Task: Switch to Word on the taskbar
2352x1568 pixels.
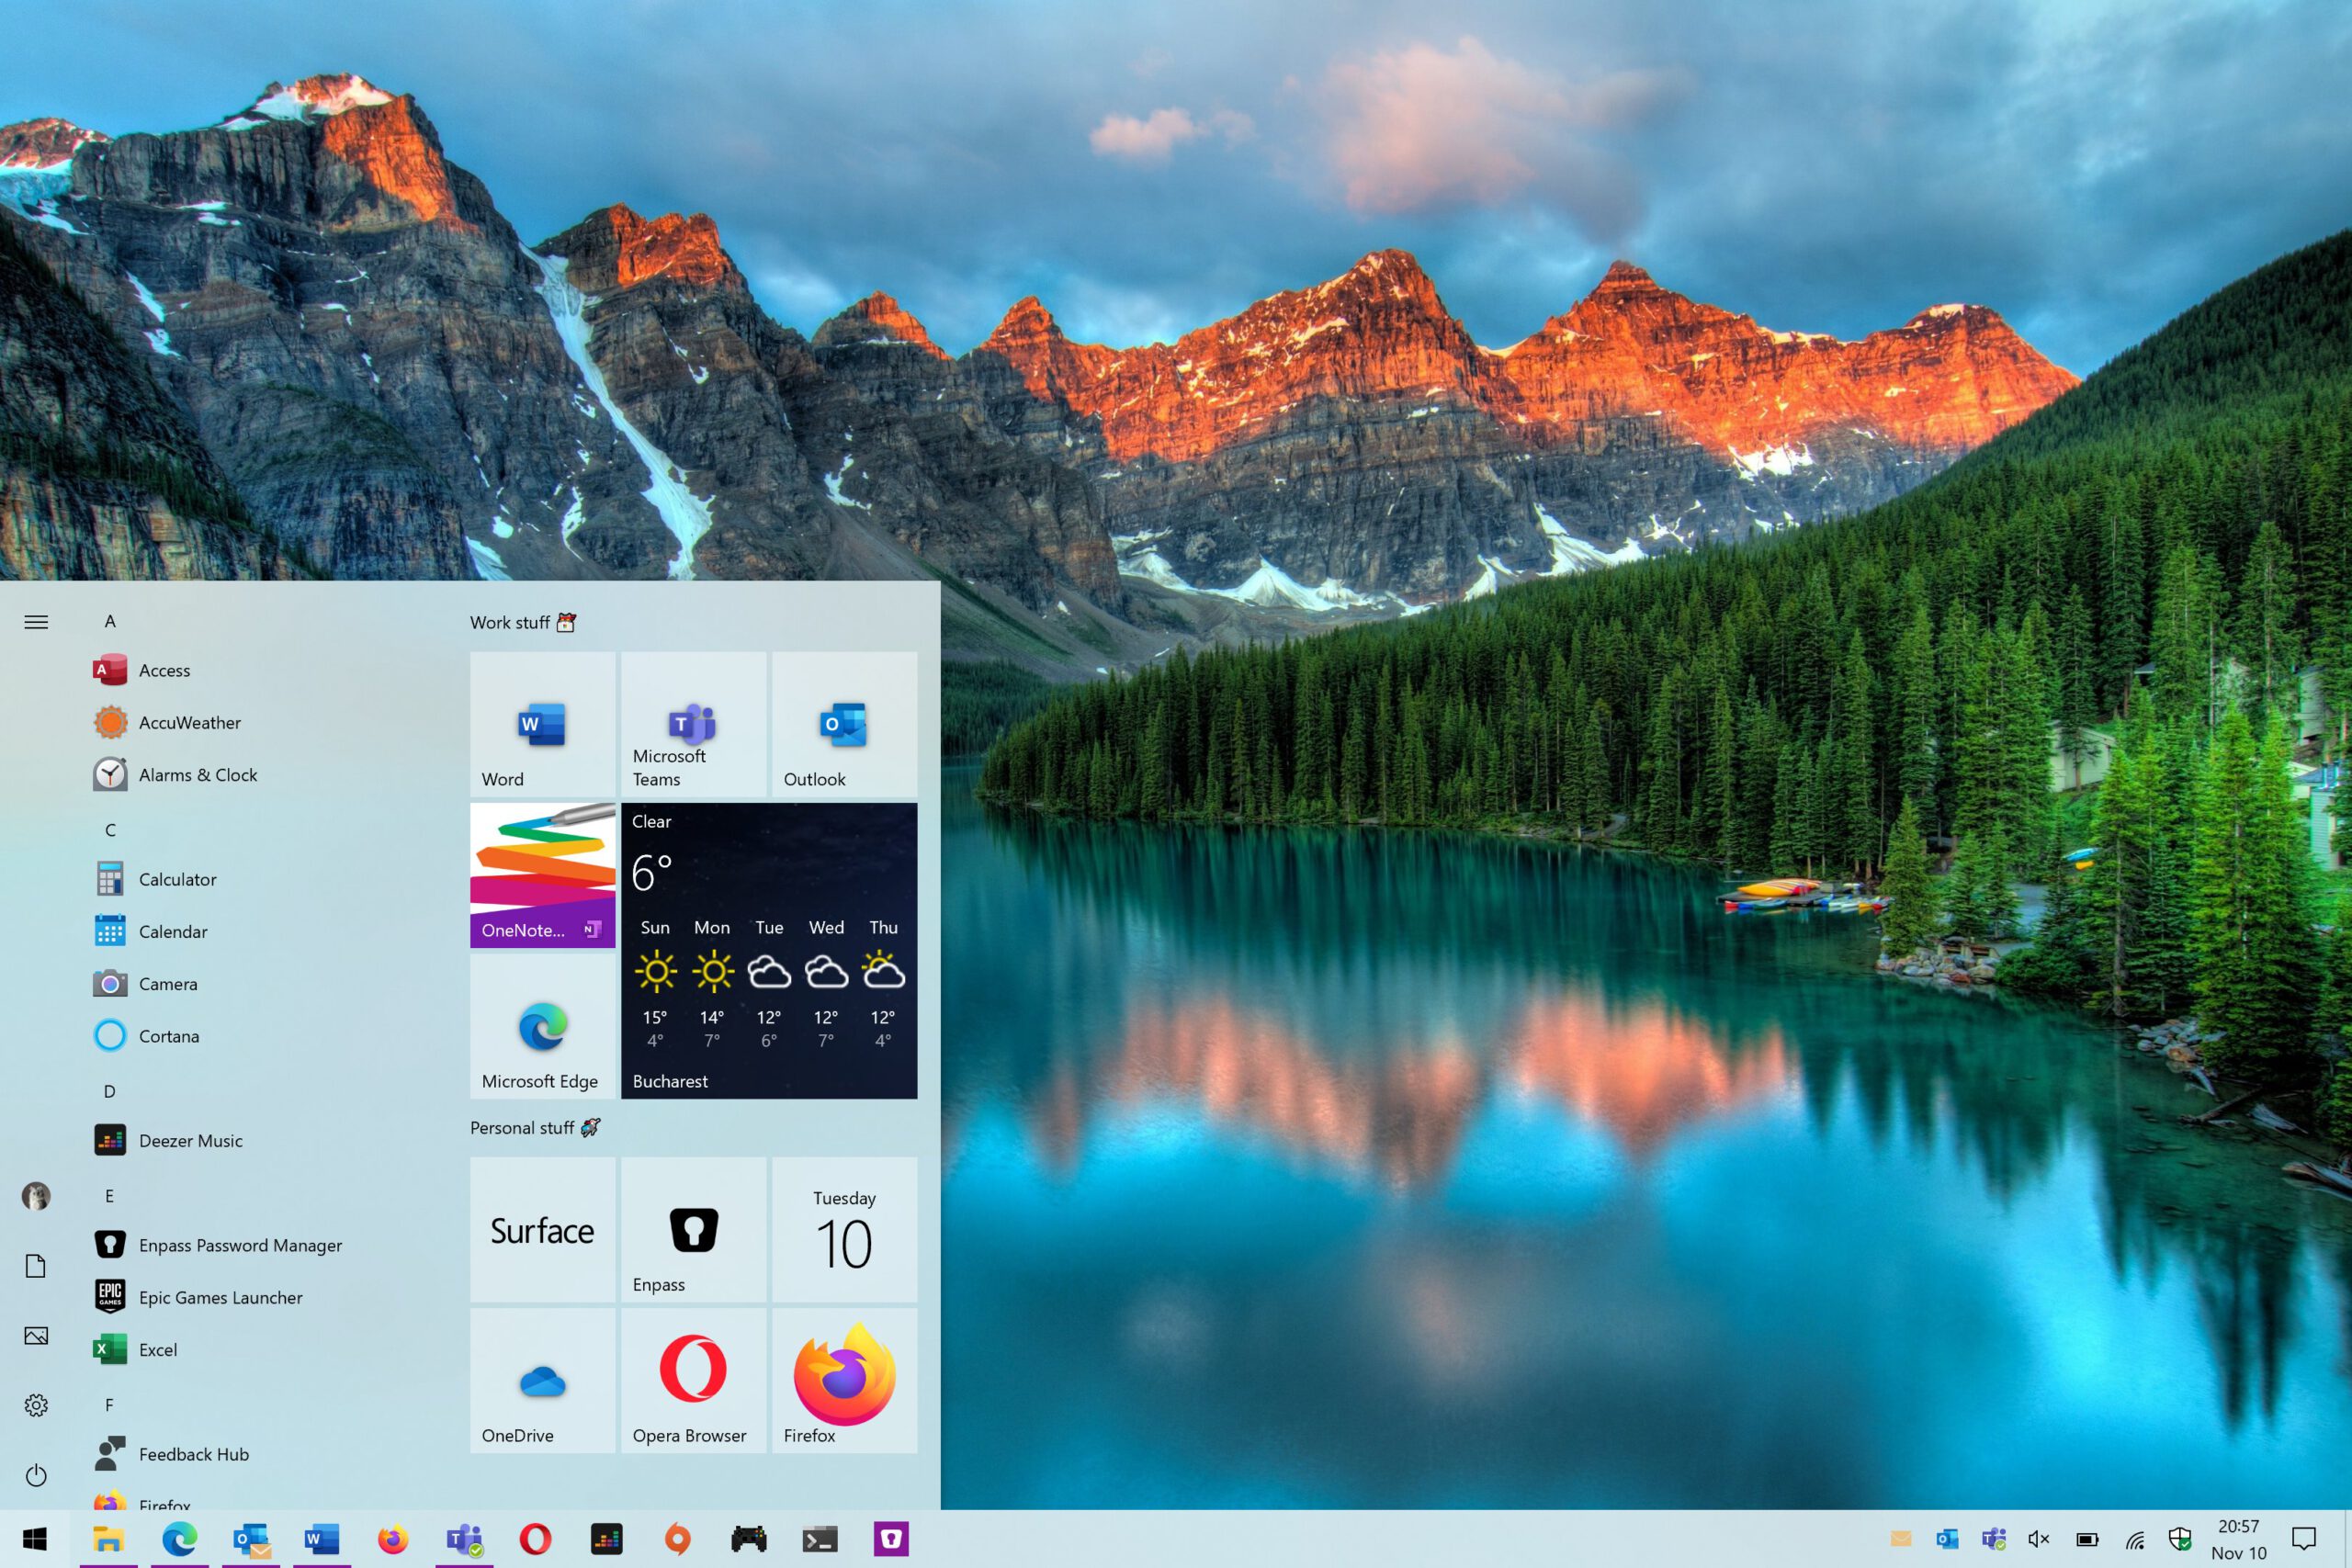Action: 322,1539
